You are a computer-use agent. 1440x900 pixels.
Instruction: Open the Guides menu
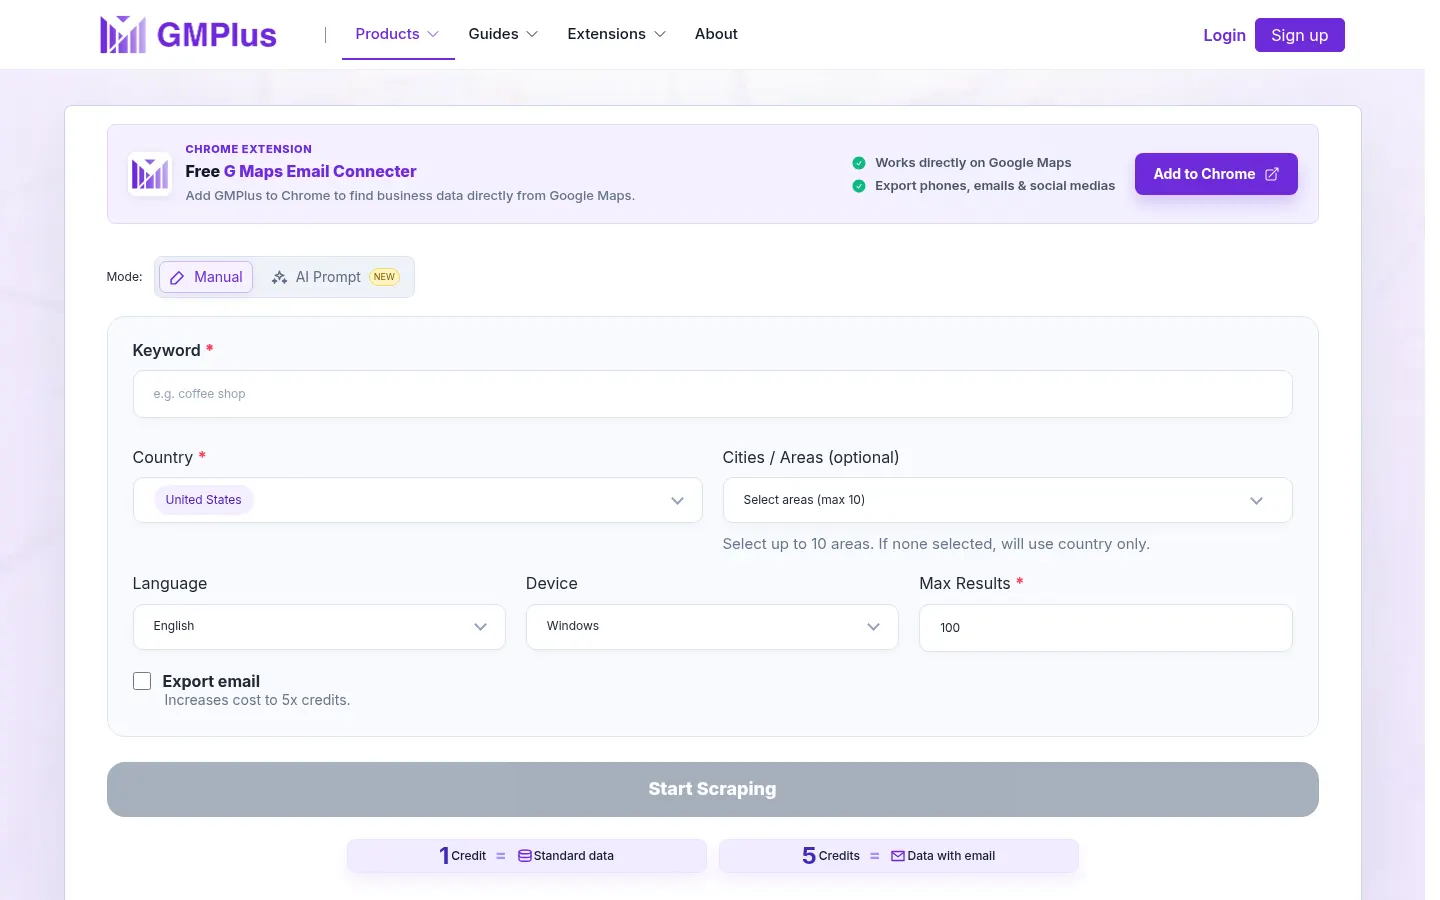point(504,34)
